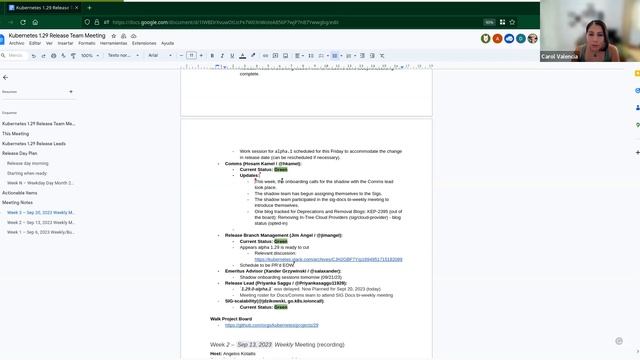Screen dimensions: 640x360
Task: Click the first collaborator avatar
Action: pyautogui.click(x=485, y=38)
